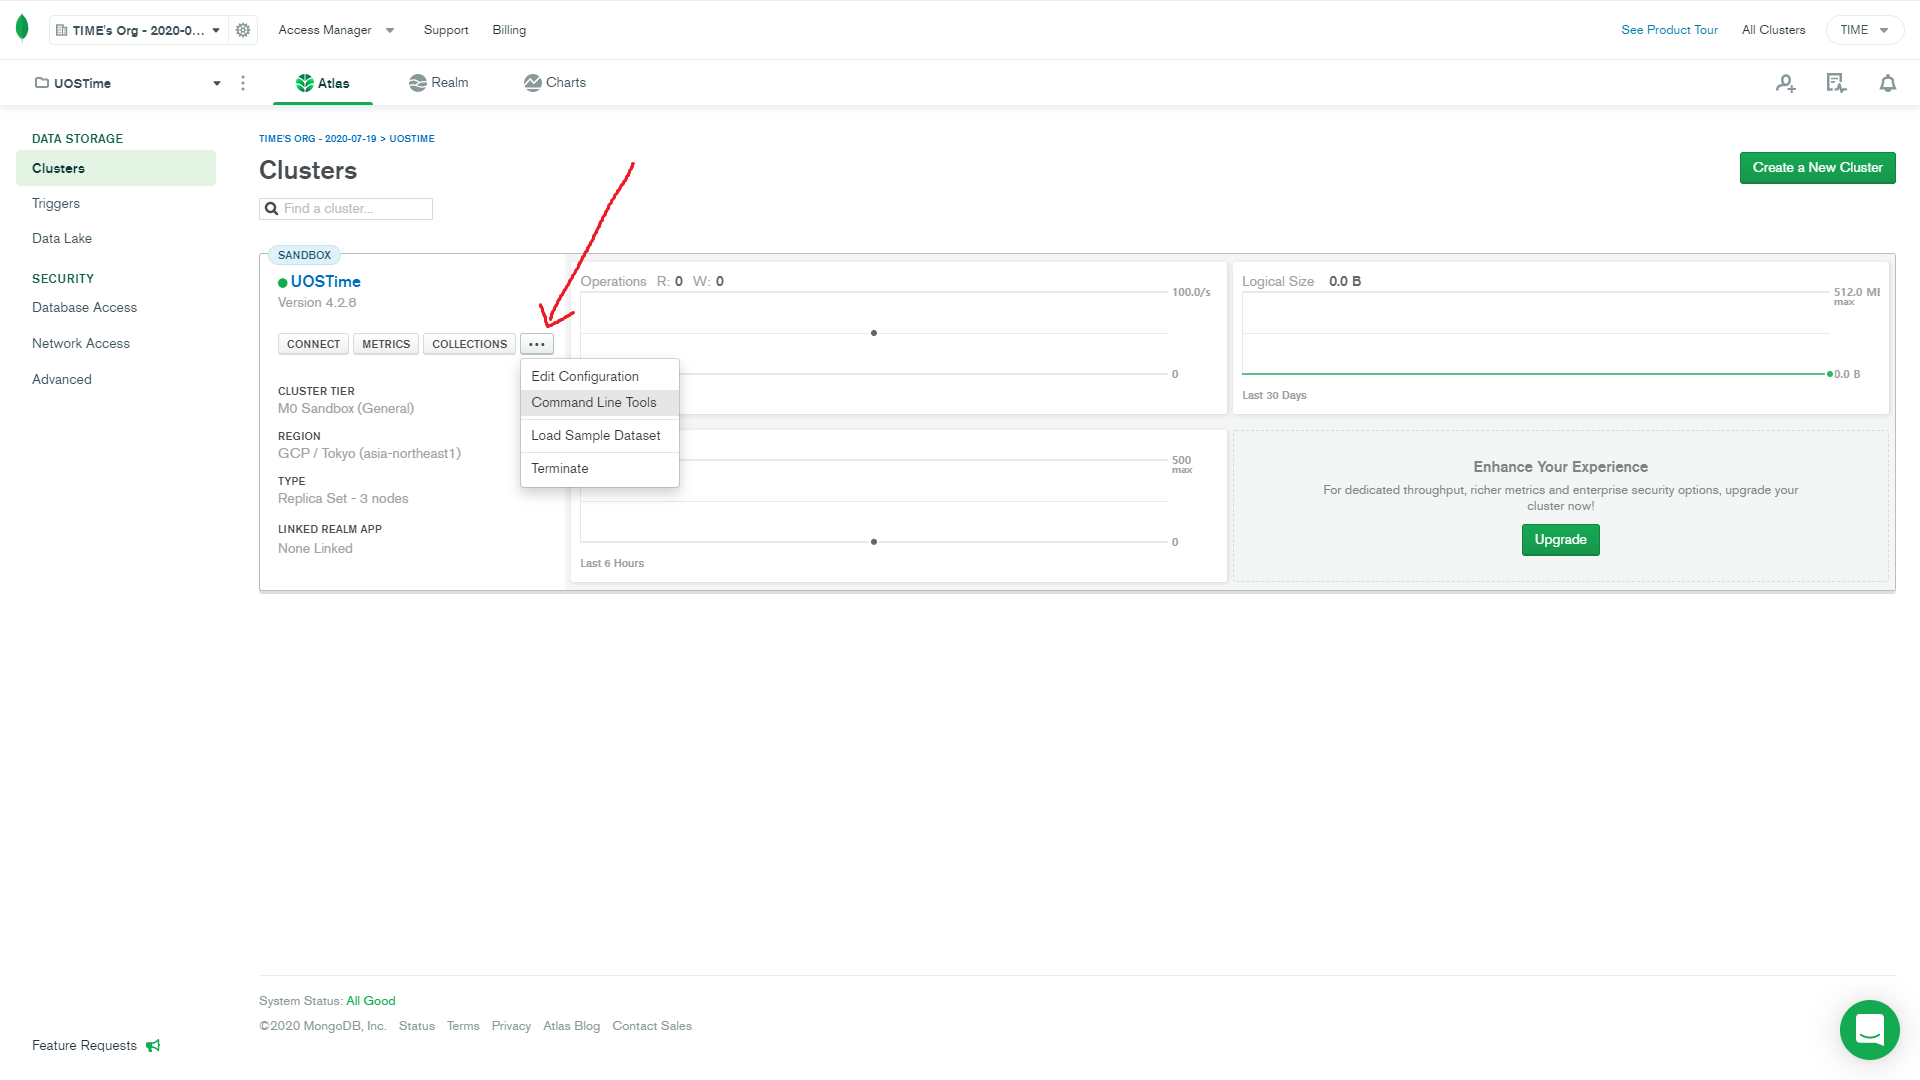Switch to the Charts tab

tap(555, 83)
